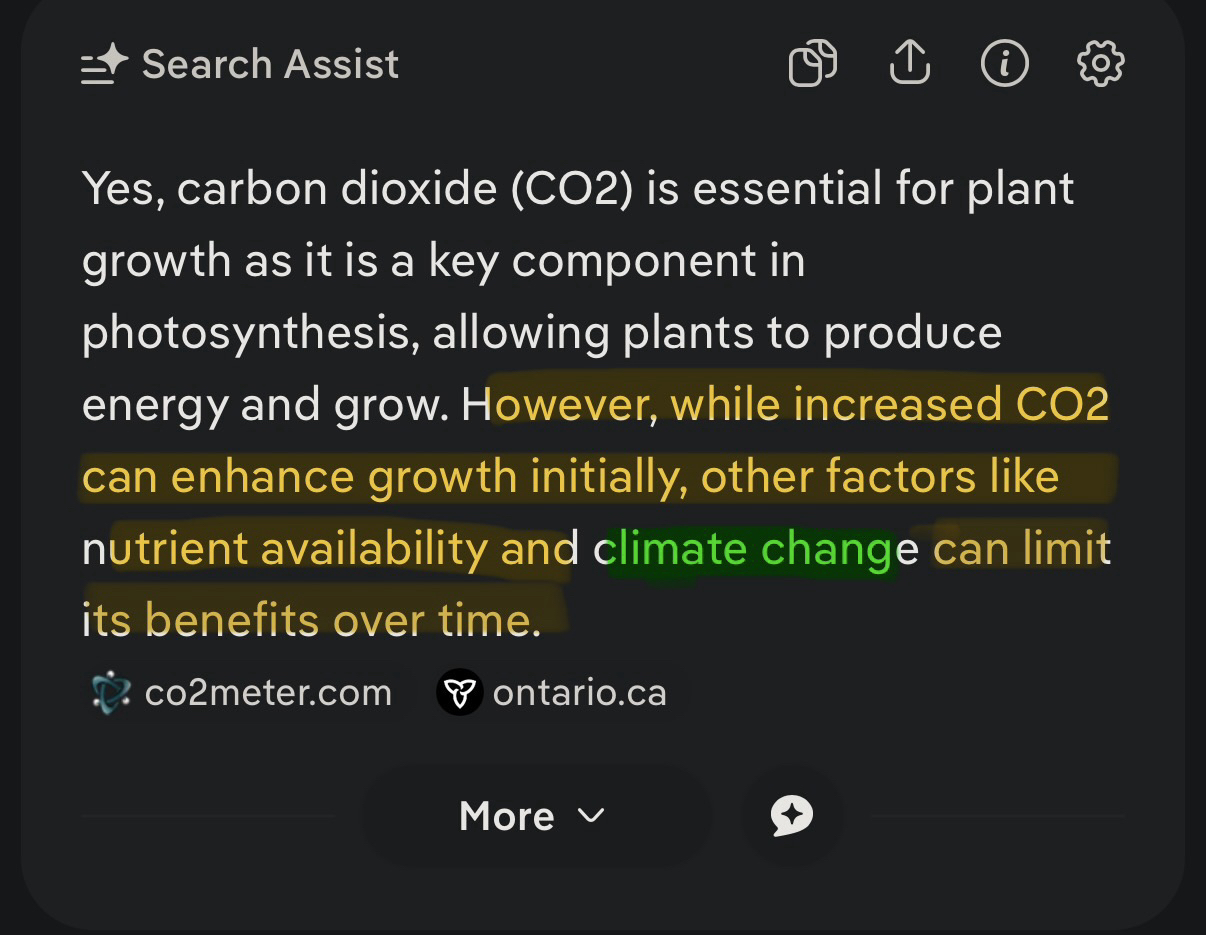Click the highlighted "can limit" text
1206x935 pixels.
coord(1020,549)
